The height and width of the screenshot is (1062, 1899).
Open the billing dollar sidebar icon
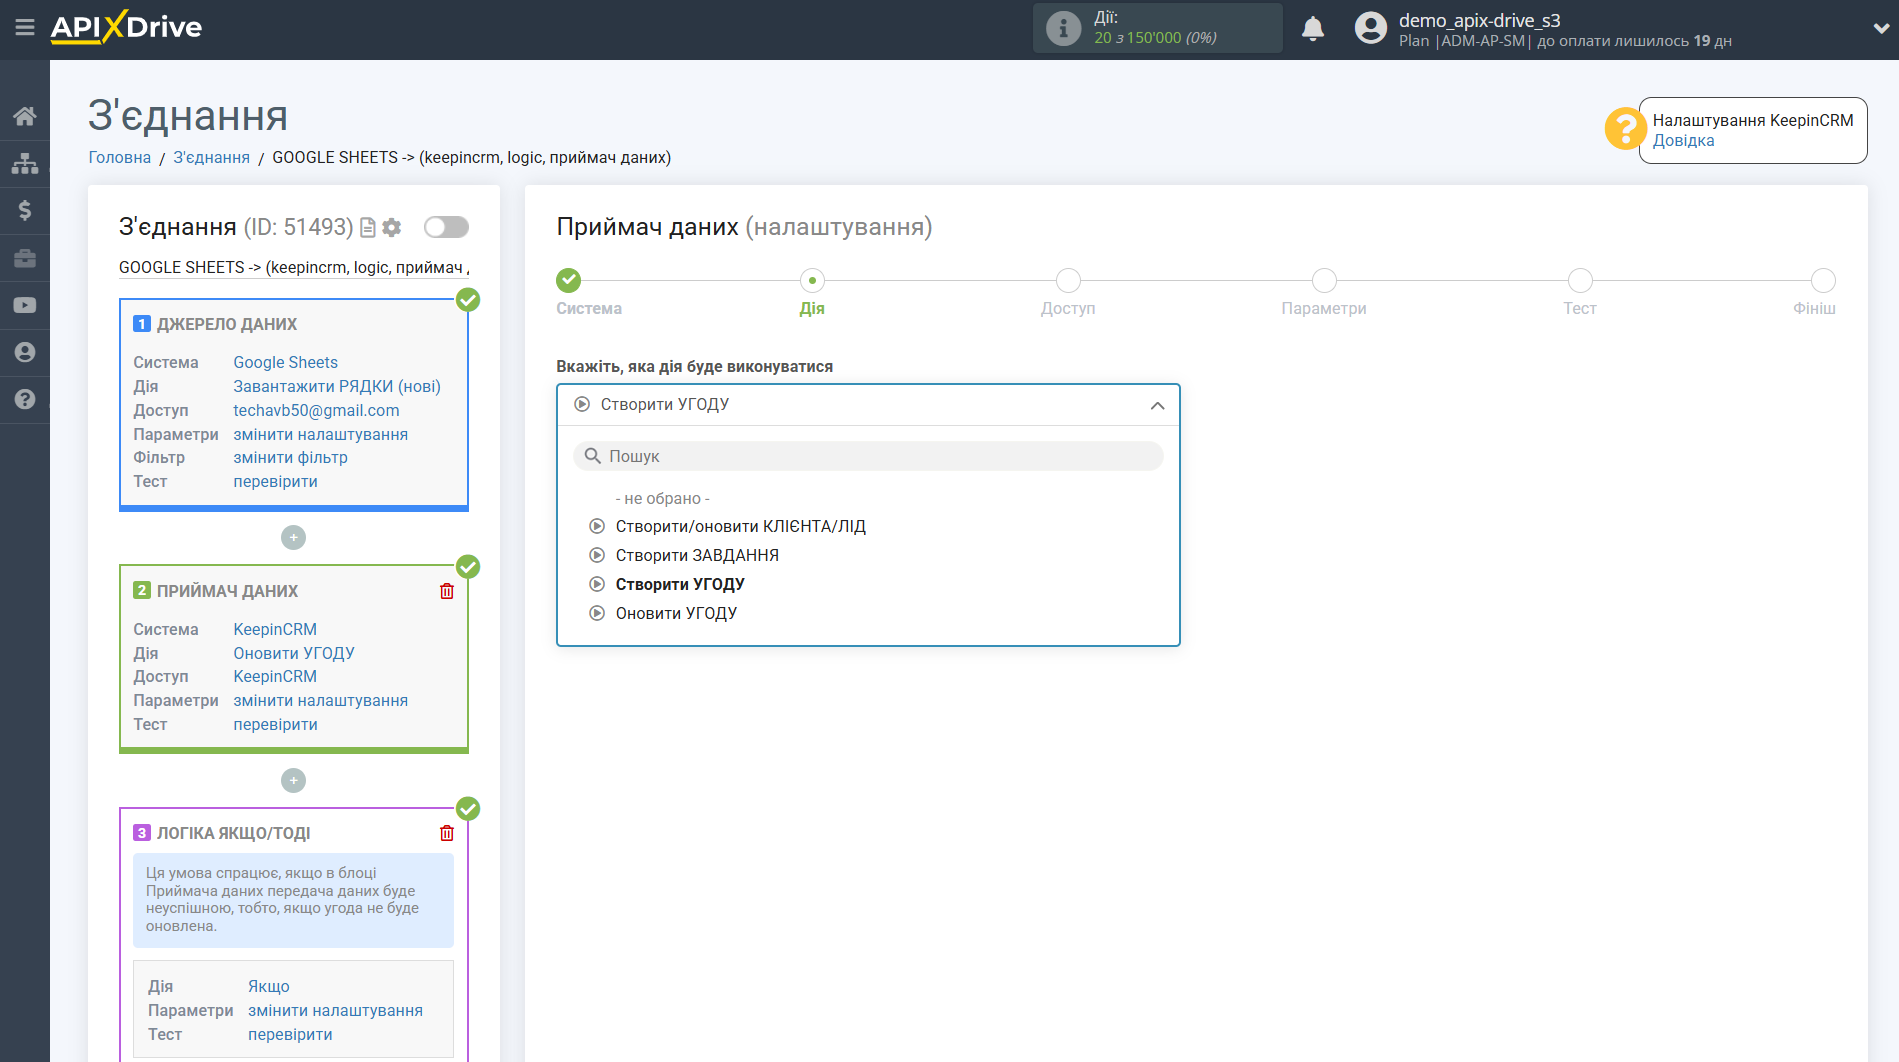25,210
